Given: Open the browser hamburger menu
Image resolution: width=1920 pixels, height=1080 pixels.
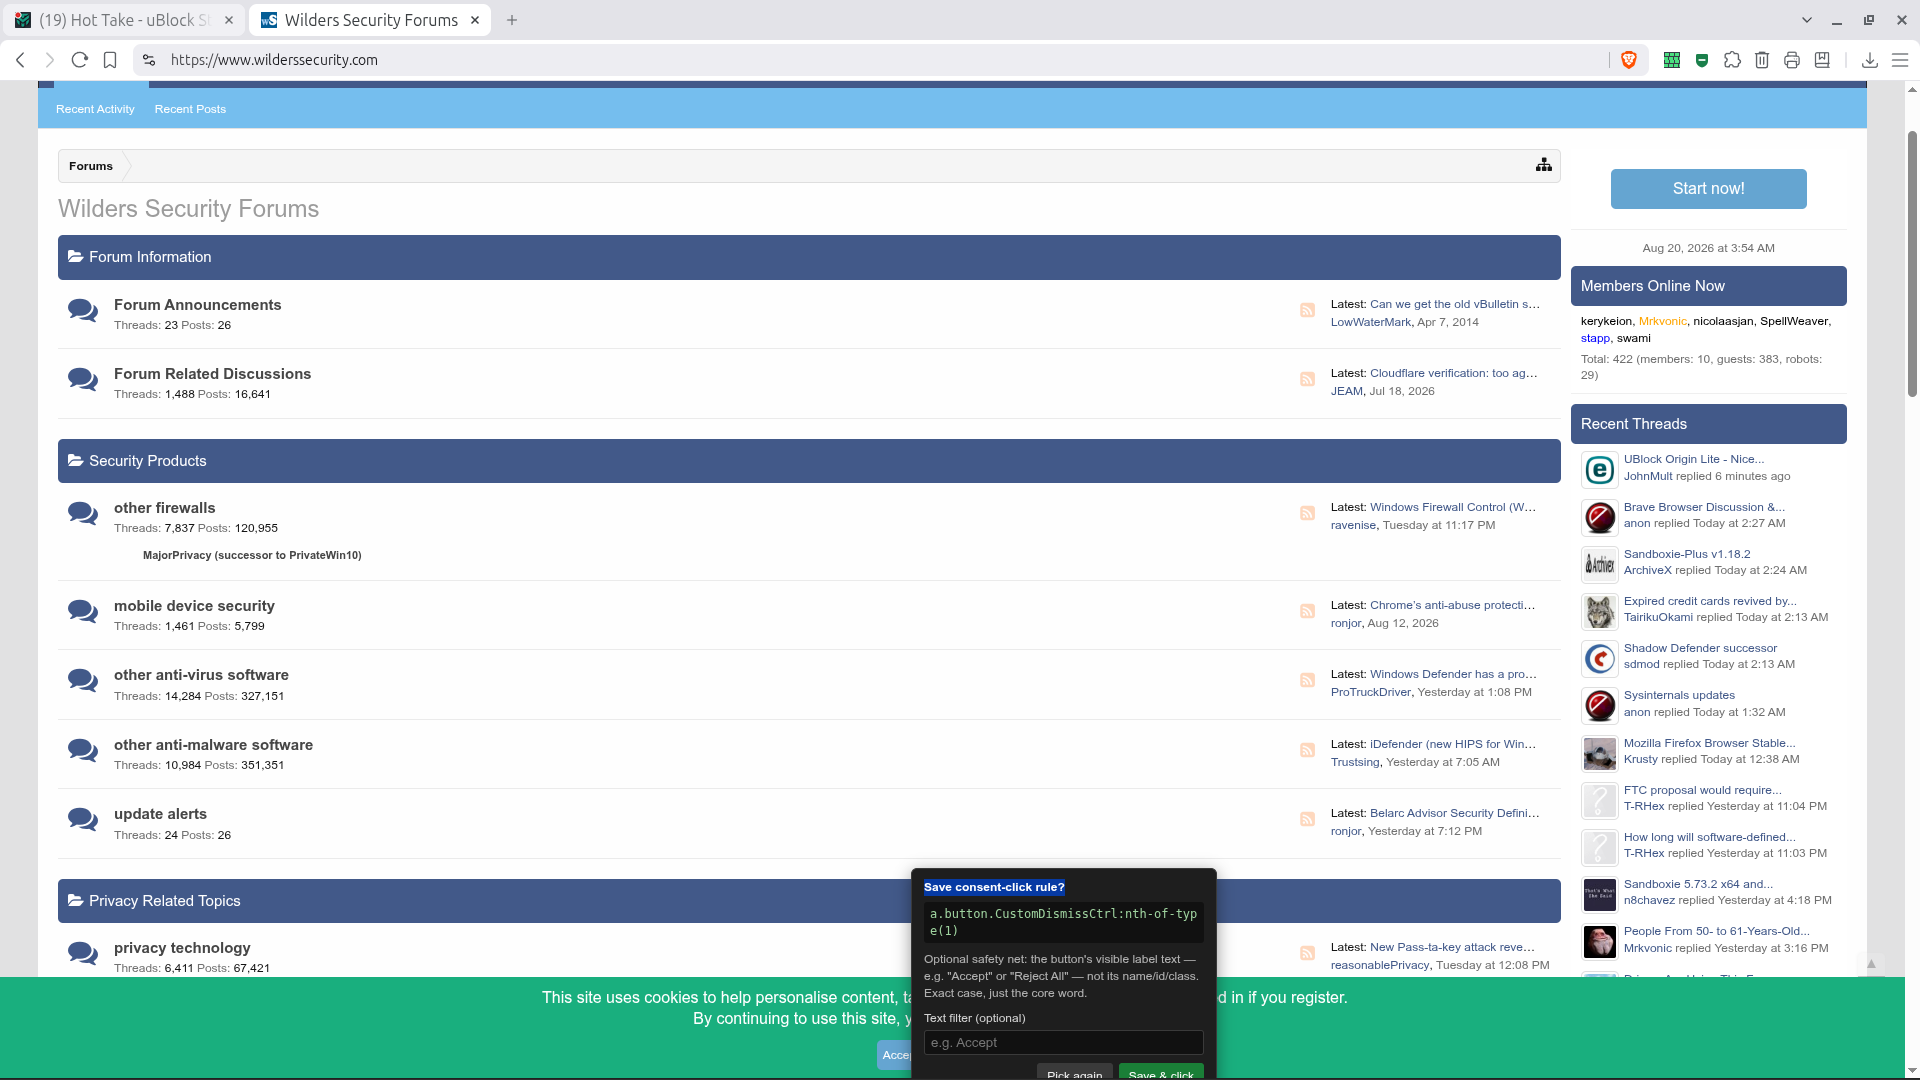Looking at the screenshot, I should tap(1900, 60).
